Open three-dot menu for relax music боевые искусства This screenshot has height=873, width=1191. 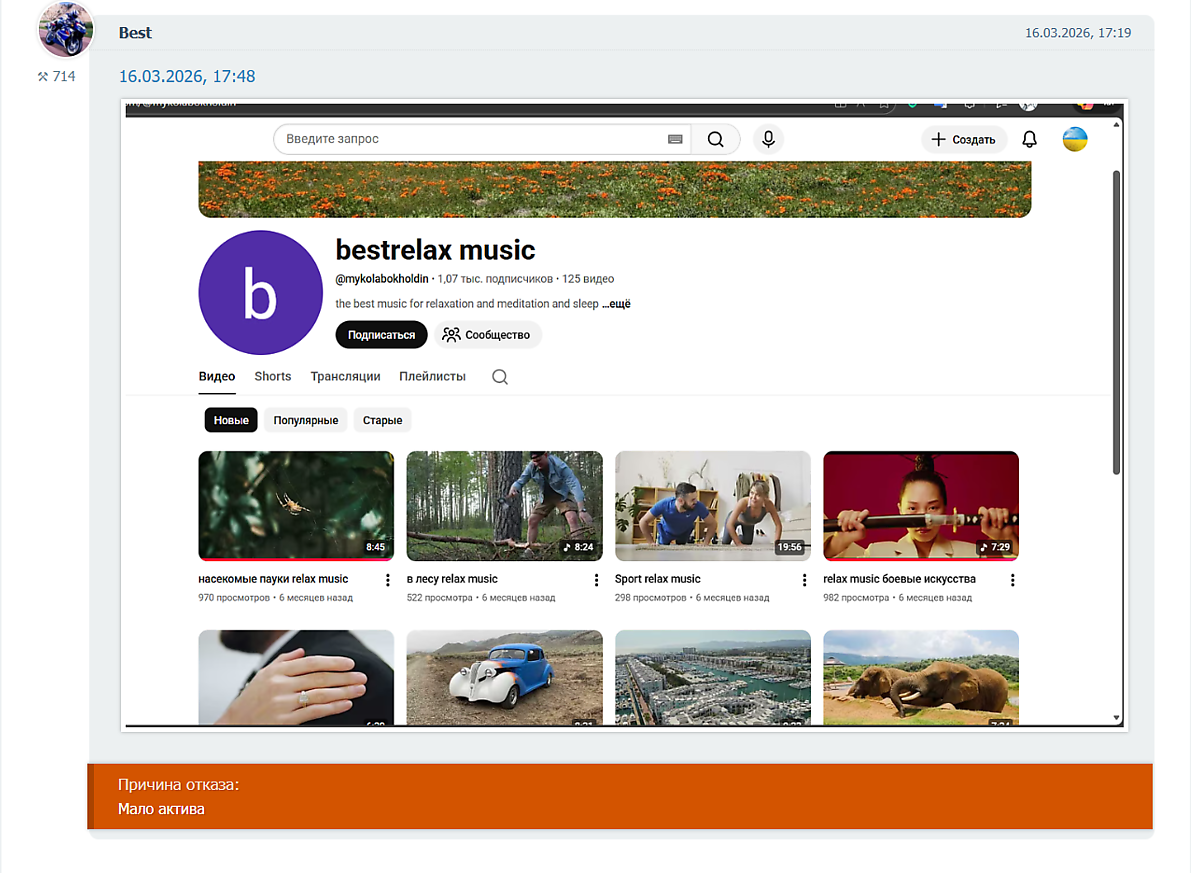[1012, 580]
